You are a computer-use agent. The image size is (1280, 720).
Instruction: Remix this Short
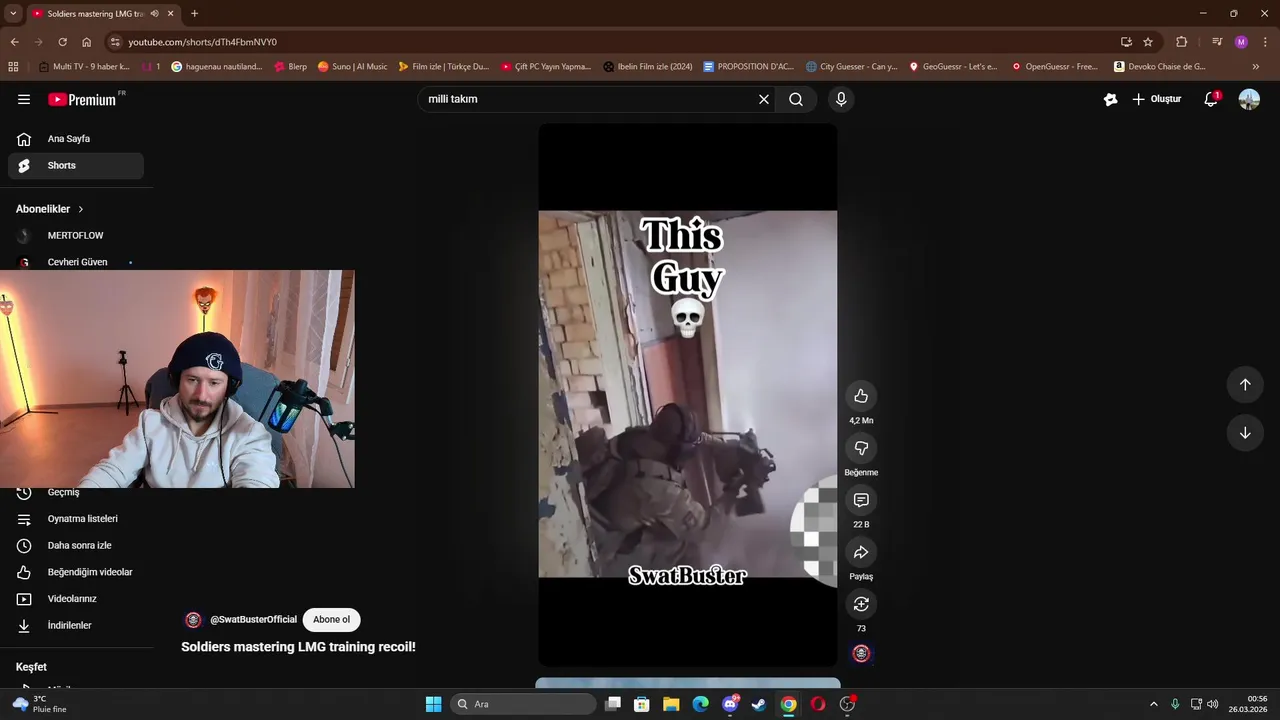pyautogui.click(x=861, y=604)
